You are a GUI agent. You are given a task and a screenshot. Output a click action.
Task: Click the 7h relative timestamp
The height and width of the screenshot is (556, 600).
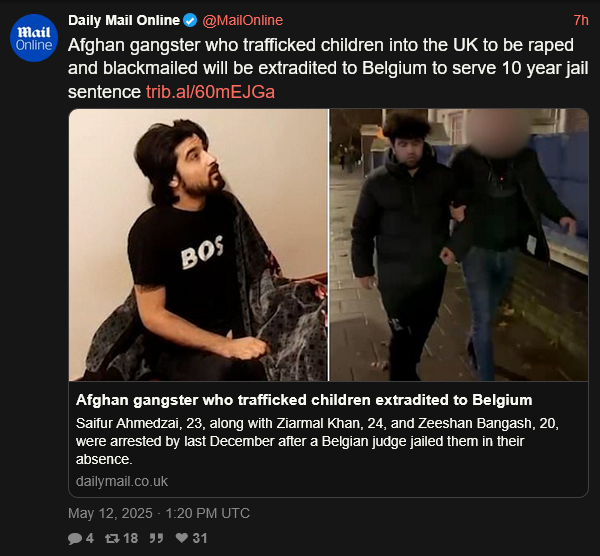581,20
